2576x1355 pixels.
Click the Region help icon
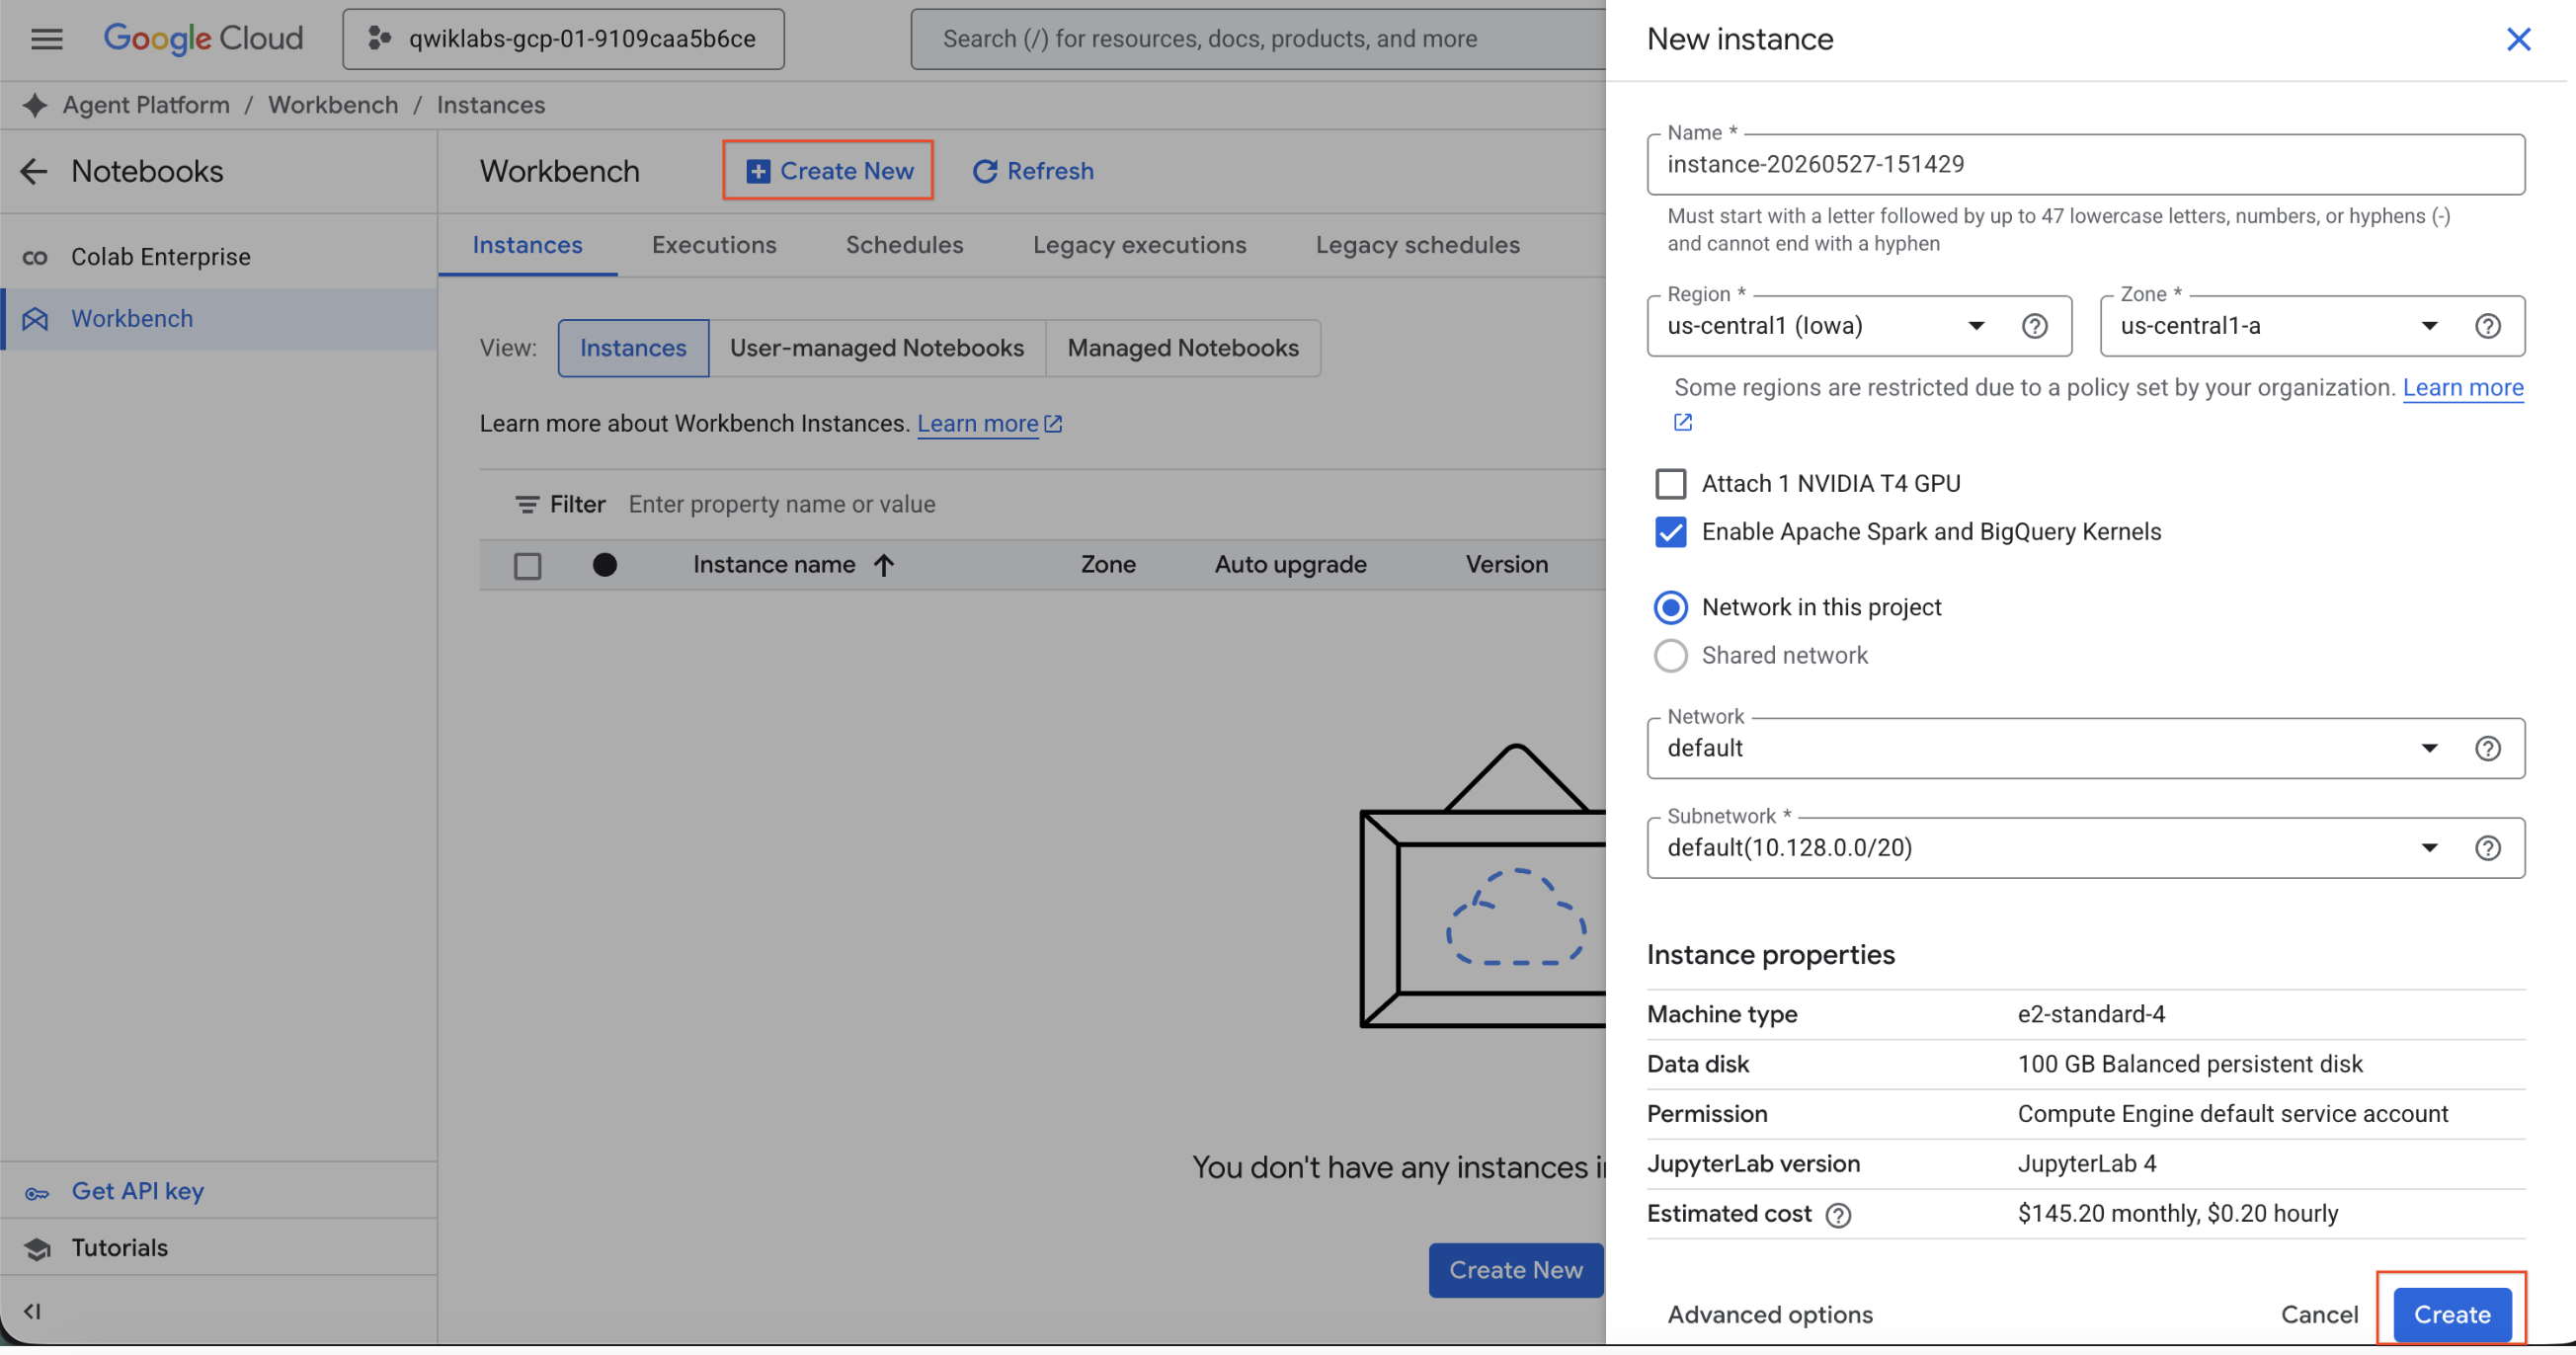2035,327
